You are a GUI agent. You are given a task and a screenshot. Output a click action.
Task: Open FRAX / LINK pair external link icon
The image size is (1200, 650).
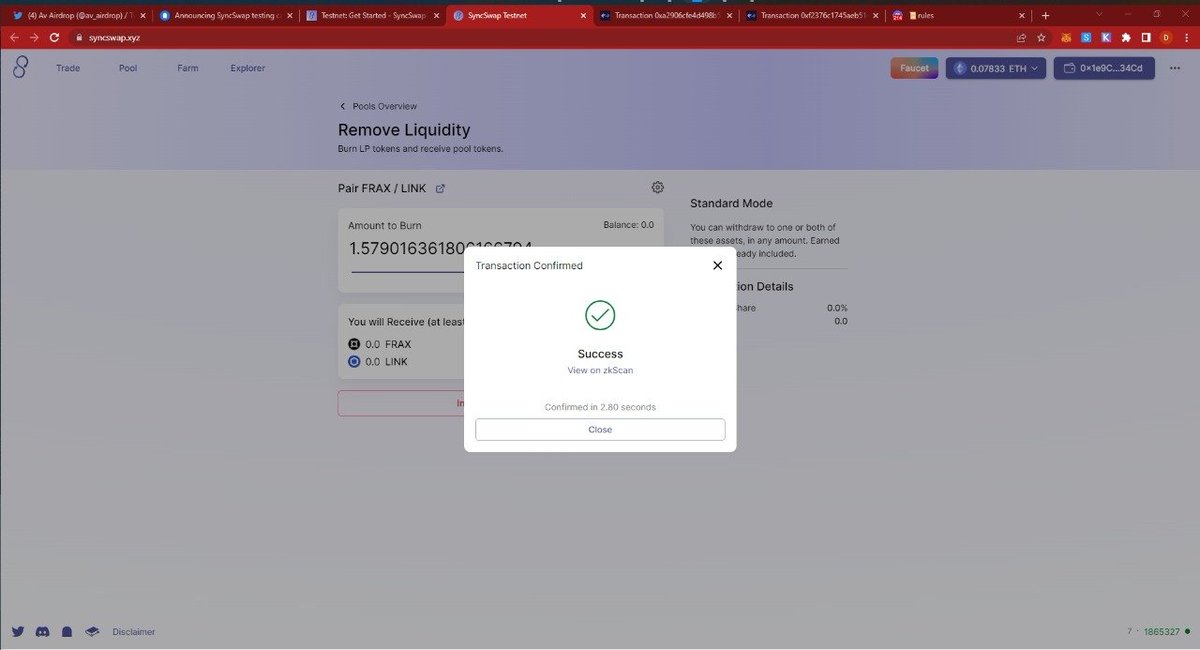440,188
